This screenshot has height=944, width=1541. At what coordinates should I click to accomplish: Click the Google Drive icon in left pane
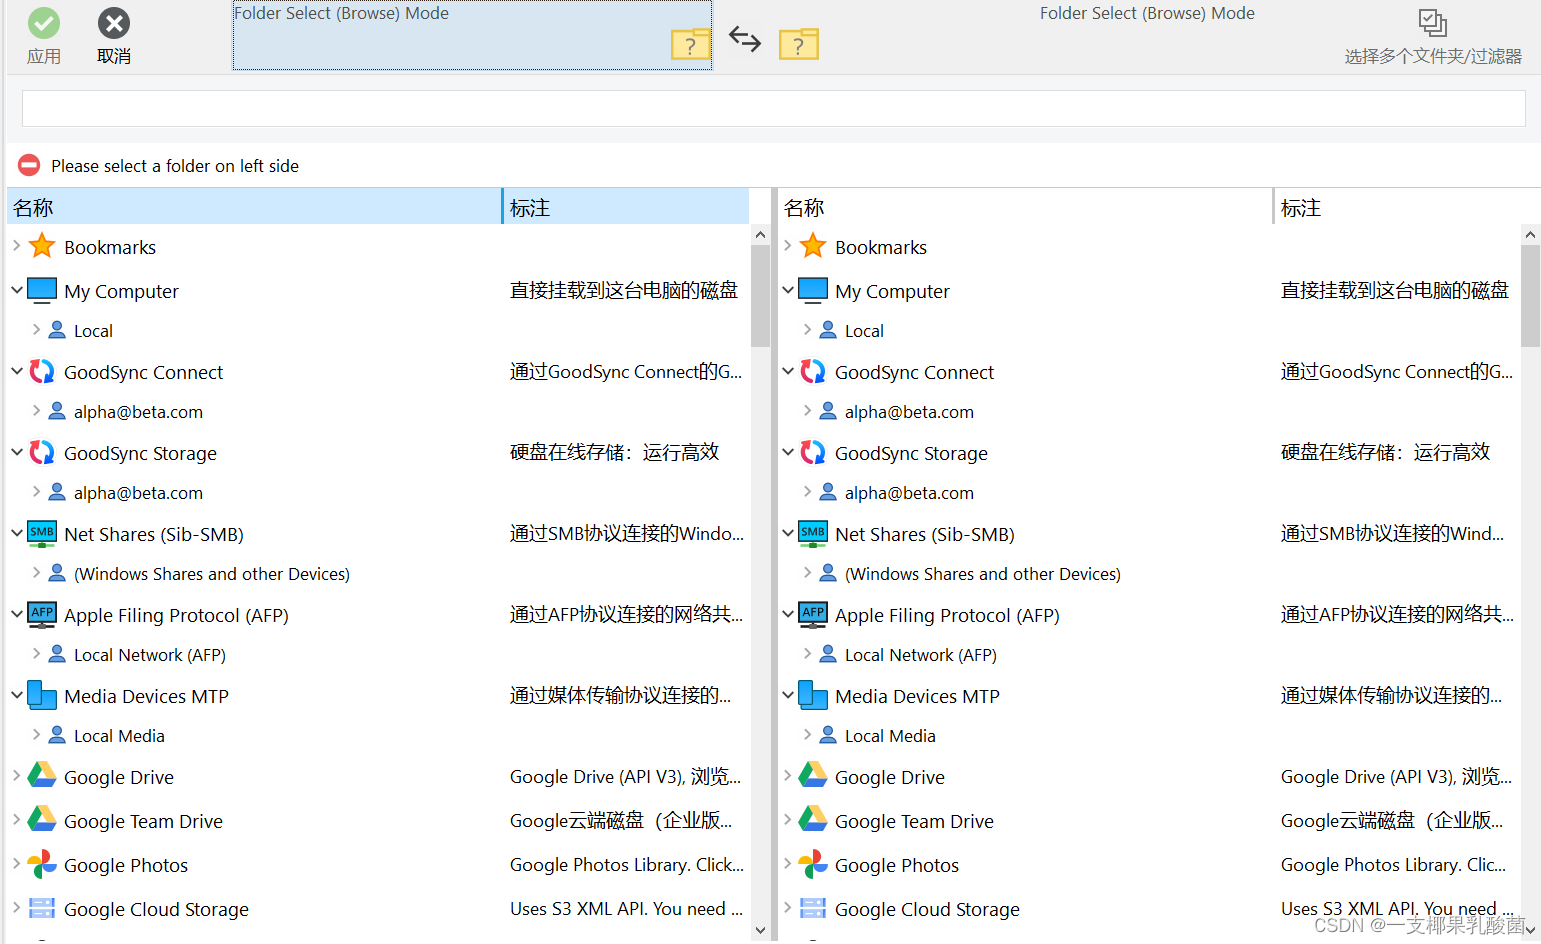click(42, 775)
